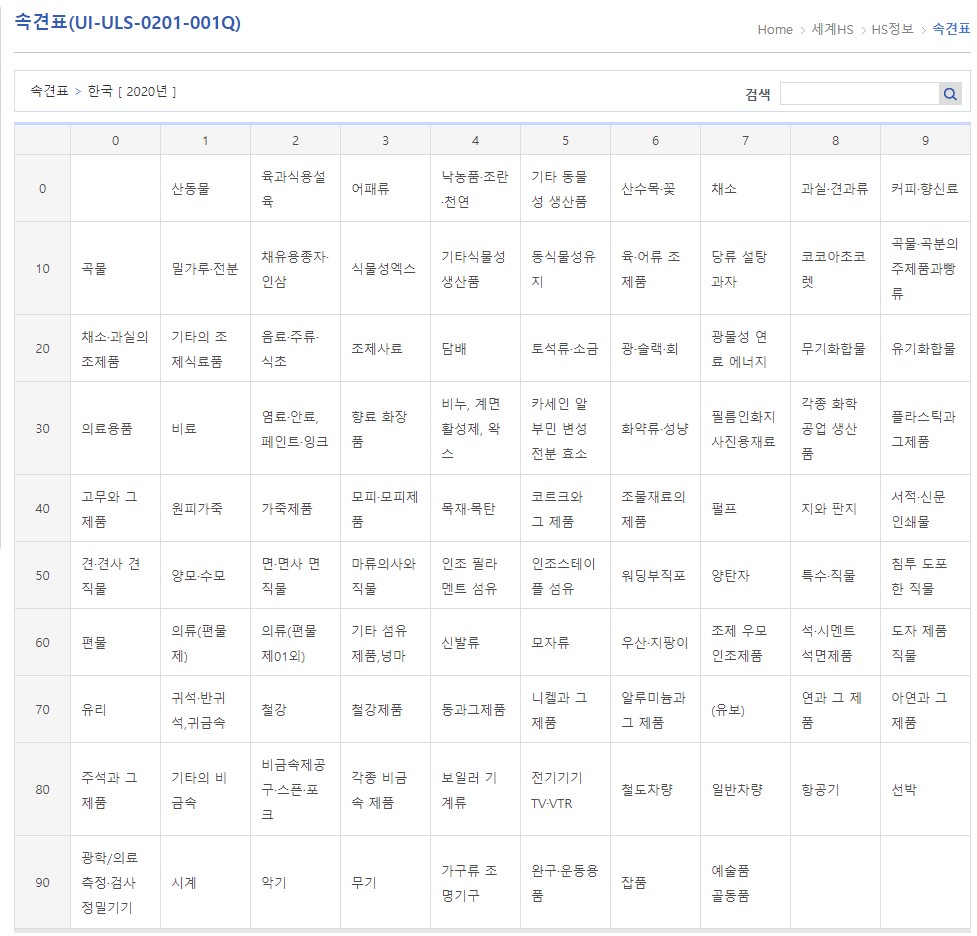
Task: Open 낙농품·조란·천연 cell
Action: click(474, 189)
